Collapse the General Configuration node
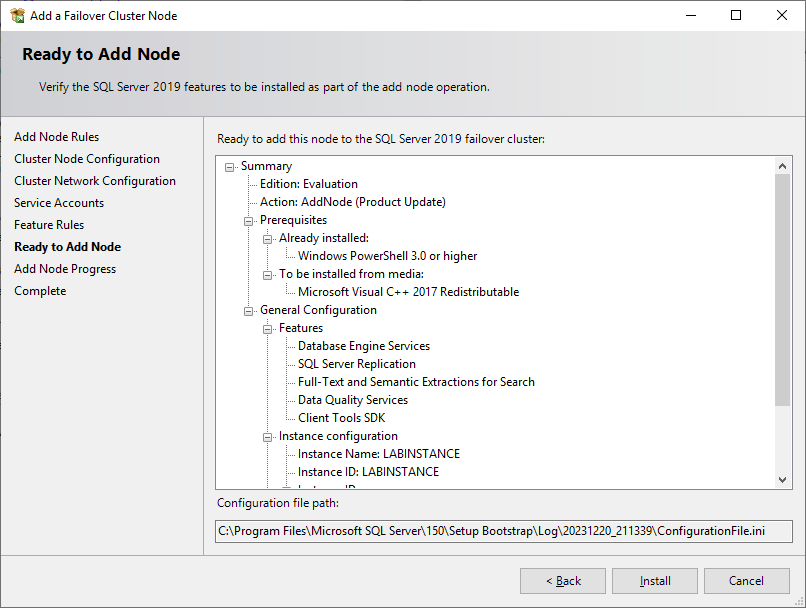Image resolution: width=806 pixels, height=608 pixels. point(248,311)
